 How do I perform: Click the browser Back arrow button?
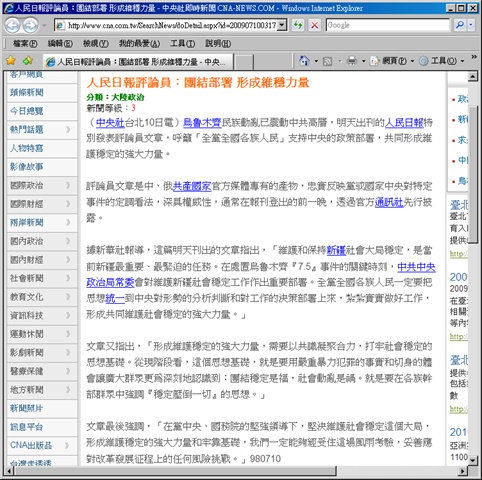tap(13, 25)
